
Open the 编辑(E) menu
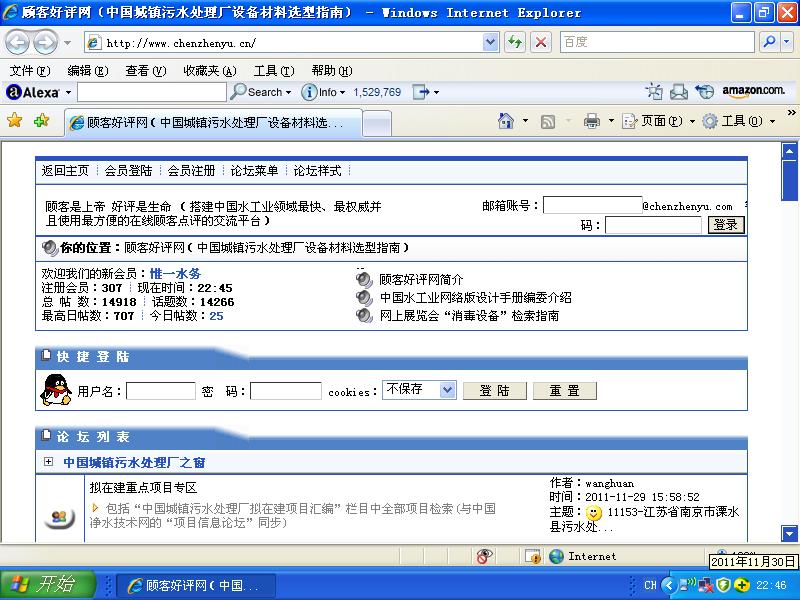(x=88, y=70)
